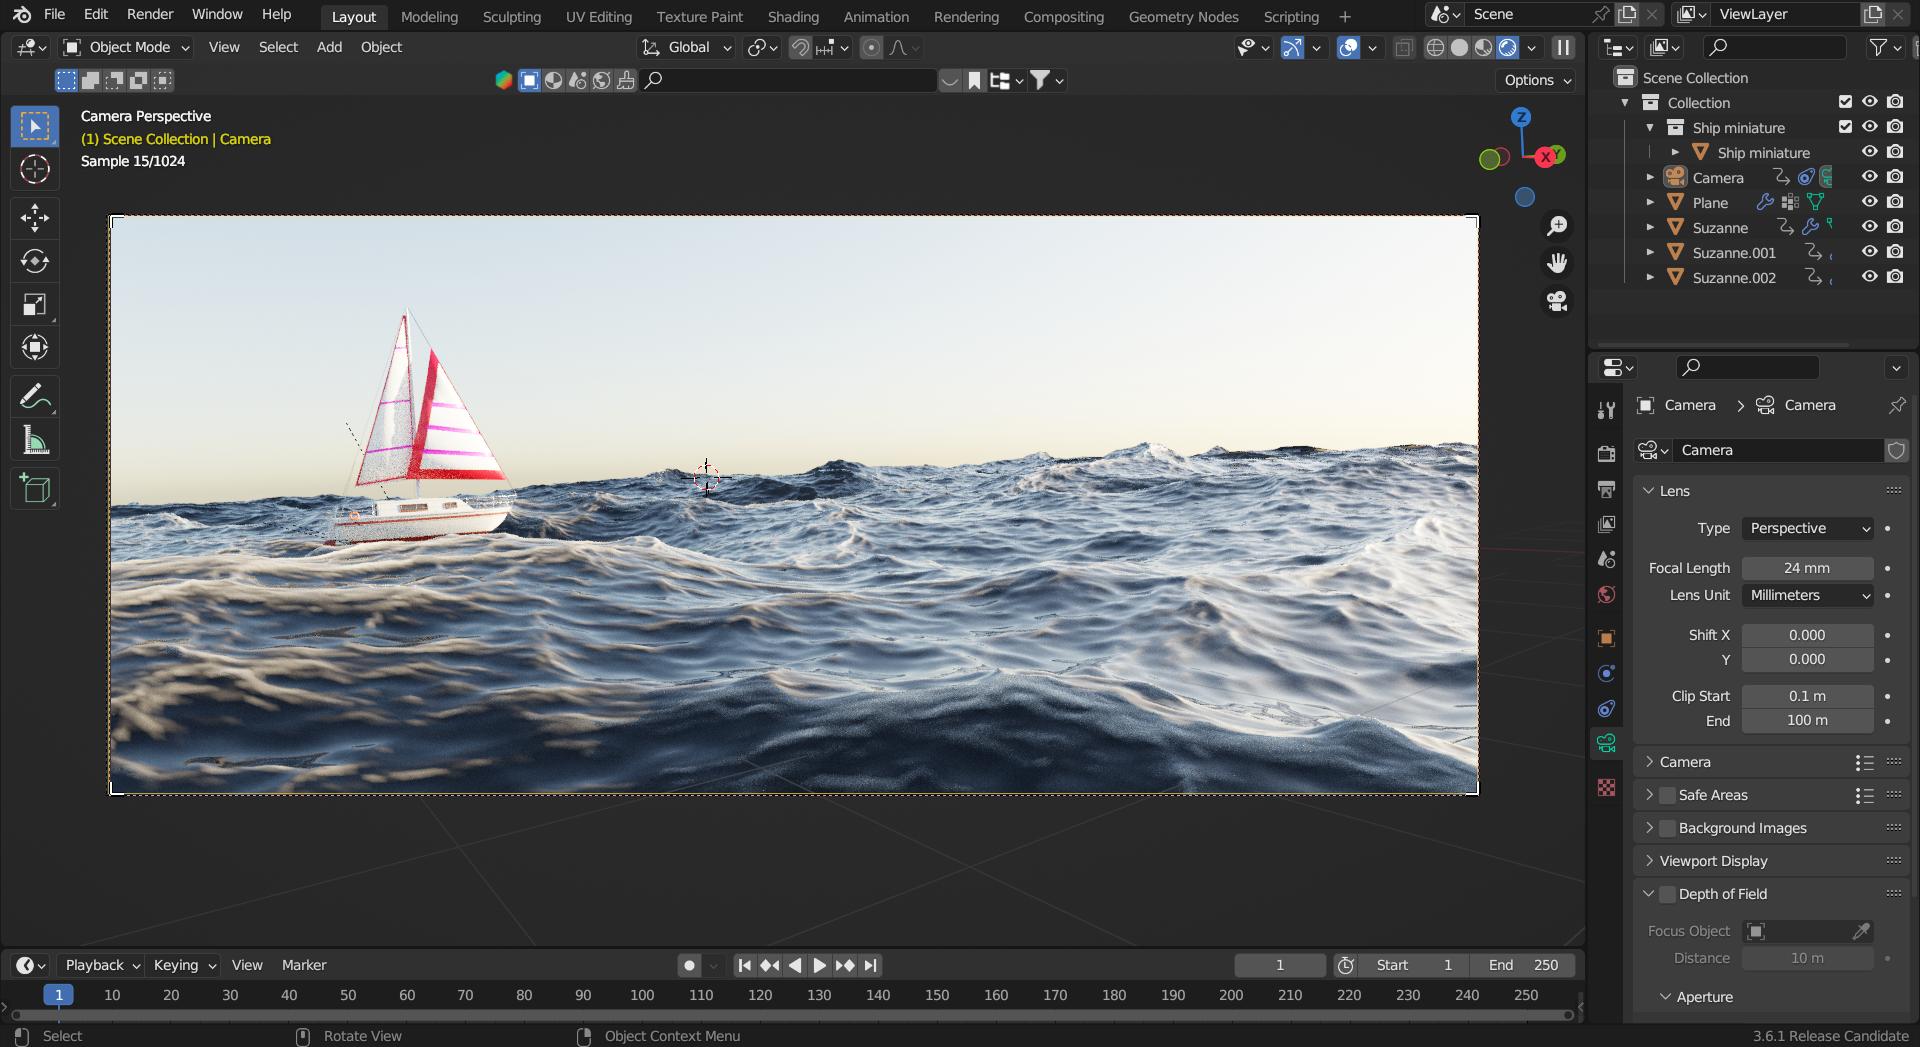
Task: Enable the Background Images checkbox
Action: (1667, 828)
